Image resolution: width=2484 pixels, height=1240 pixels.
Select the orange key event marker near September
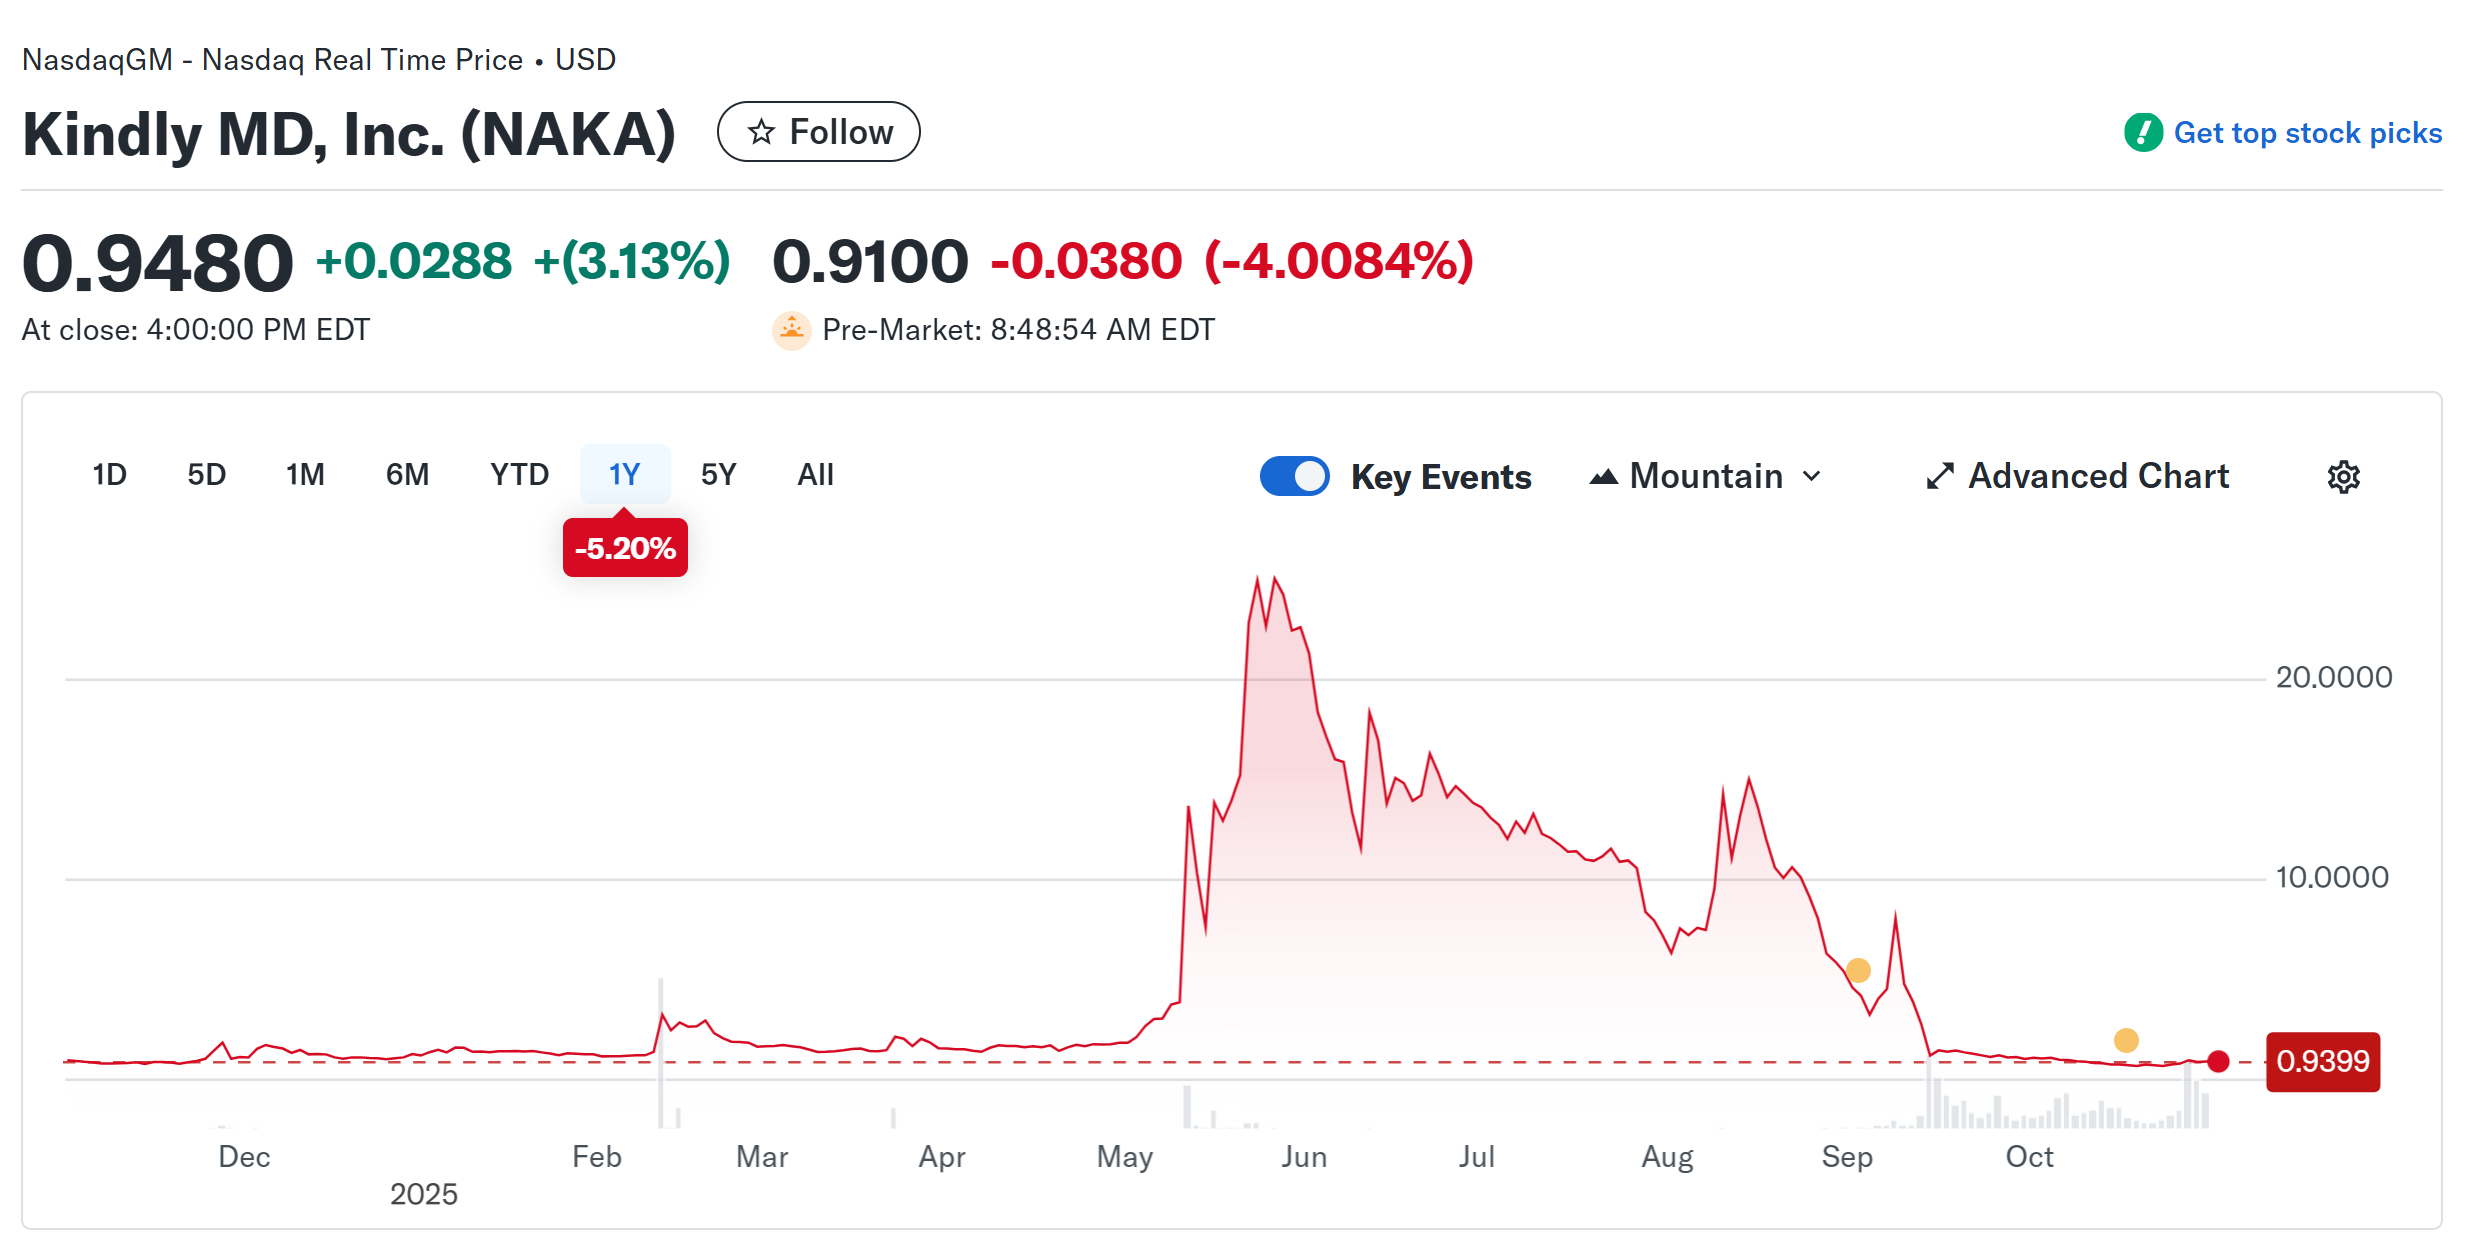click(x=1857, y=969)
